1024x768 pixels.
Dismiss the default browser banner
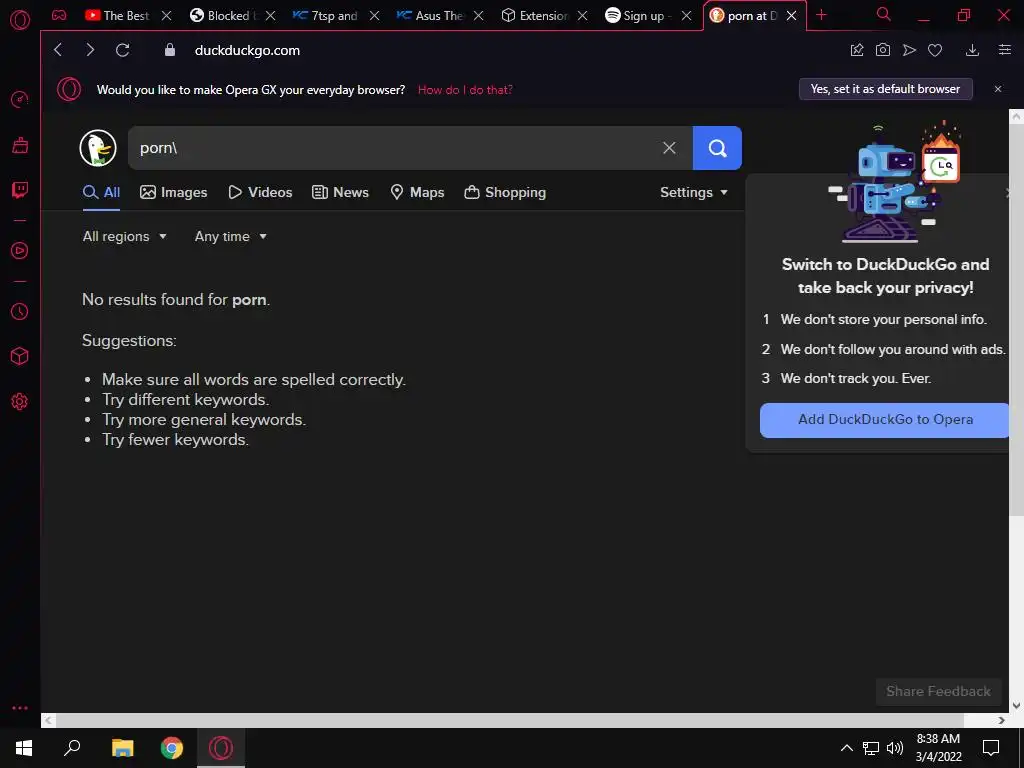coord(998,89)
